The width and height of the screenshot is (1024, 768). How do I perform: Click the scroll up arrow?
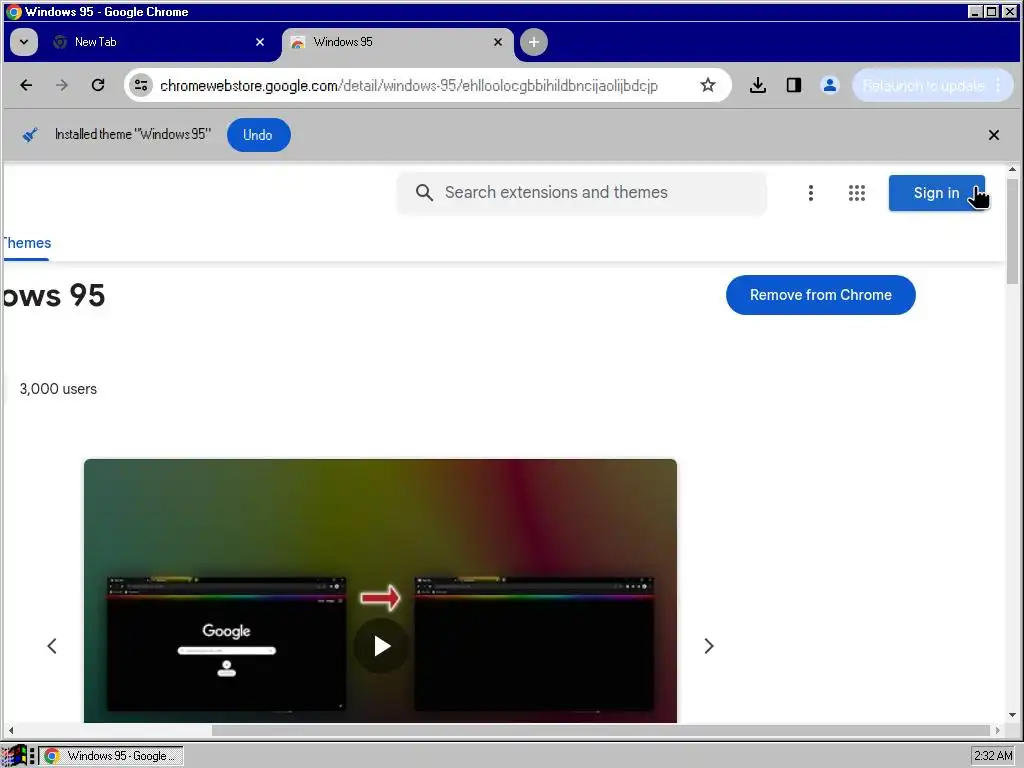(x=1012, y=169)
